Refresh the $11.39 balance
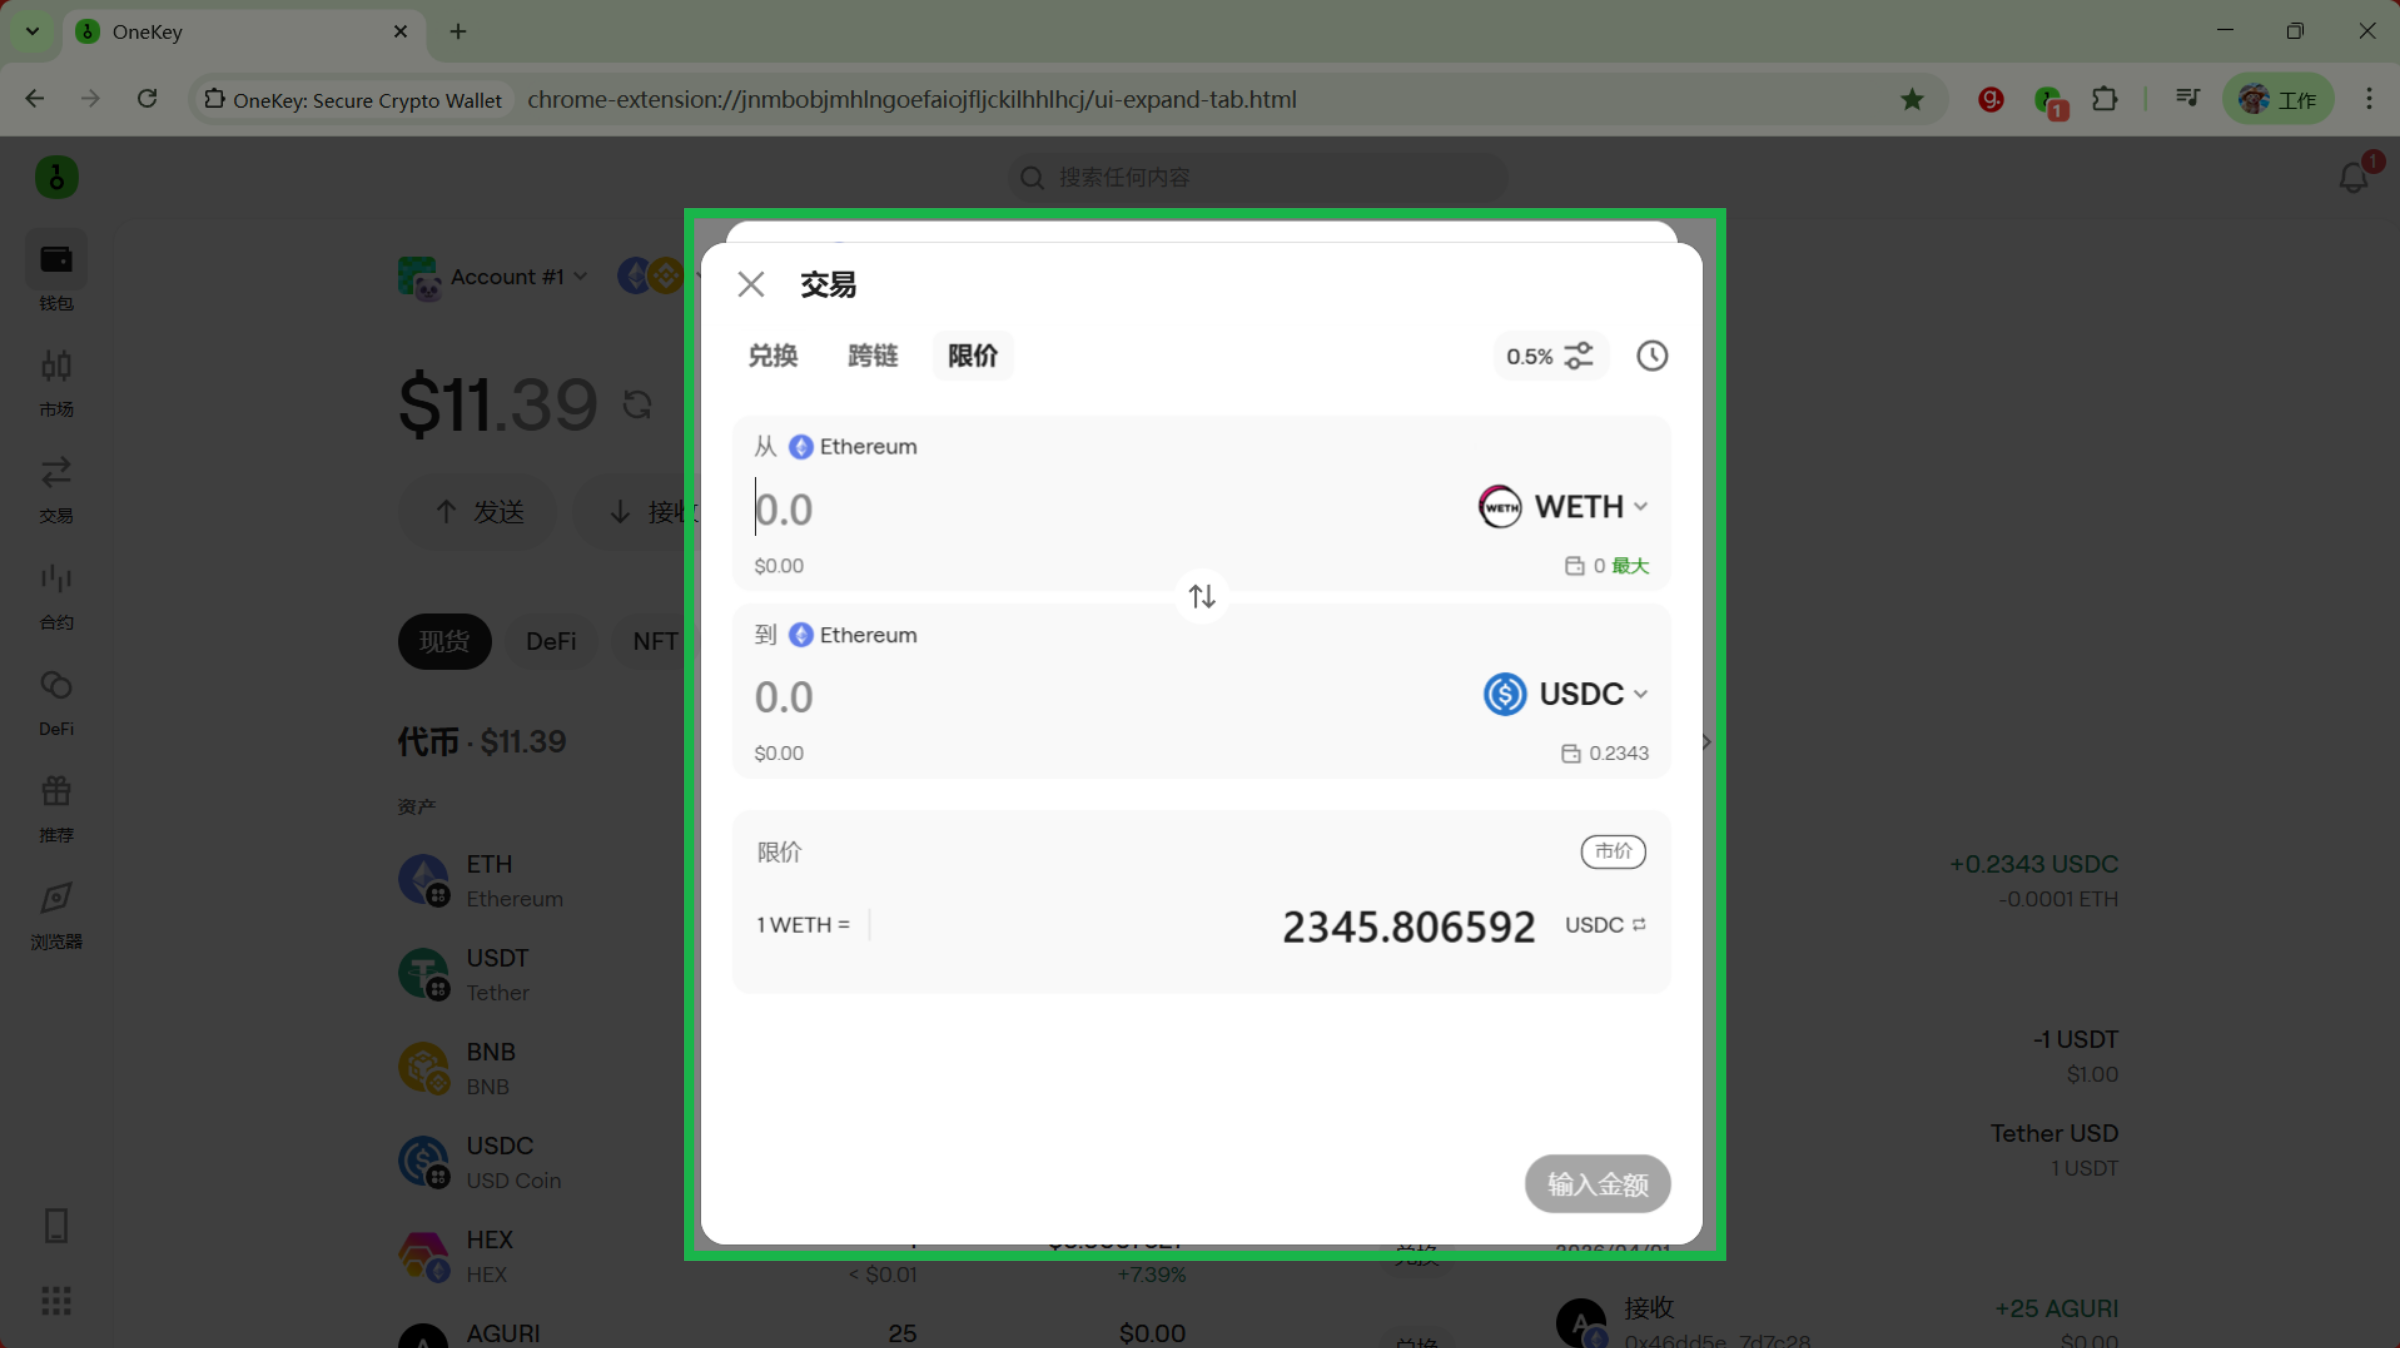Viewport: 2400px width, 1348px height. click(x=637, y=405)
